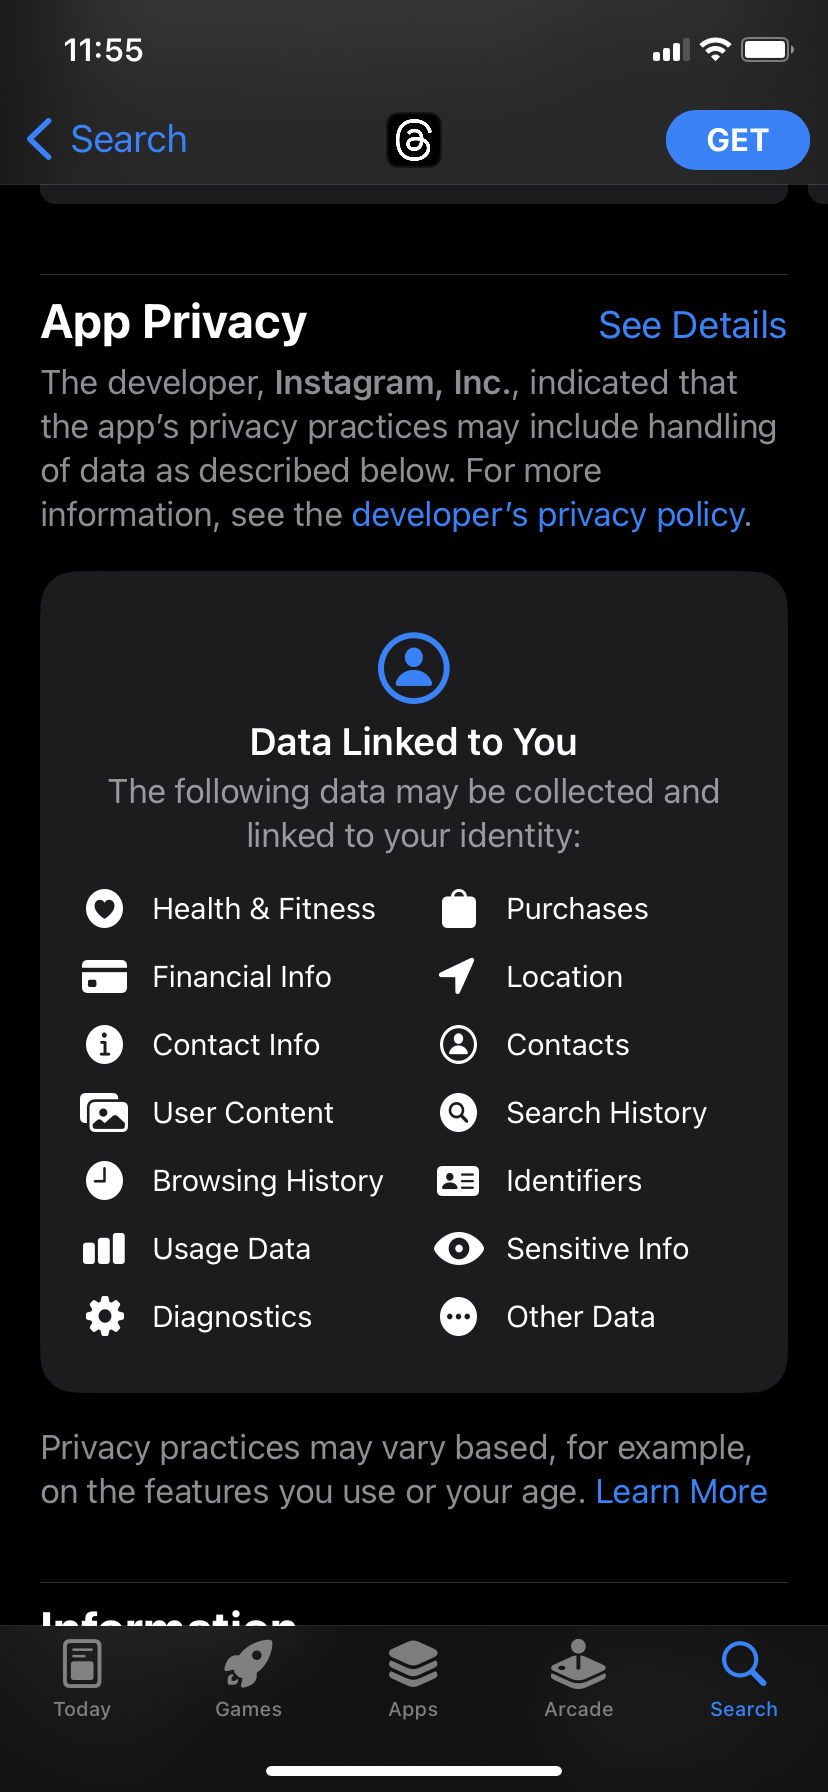This screenshot has height=1792, width=828.
Task: Tap the User Content photos icon
Action: (104, 1112)
